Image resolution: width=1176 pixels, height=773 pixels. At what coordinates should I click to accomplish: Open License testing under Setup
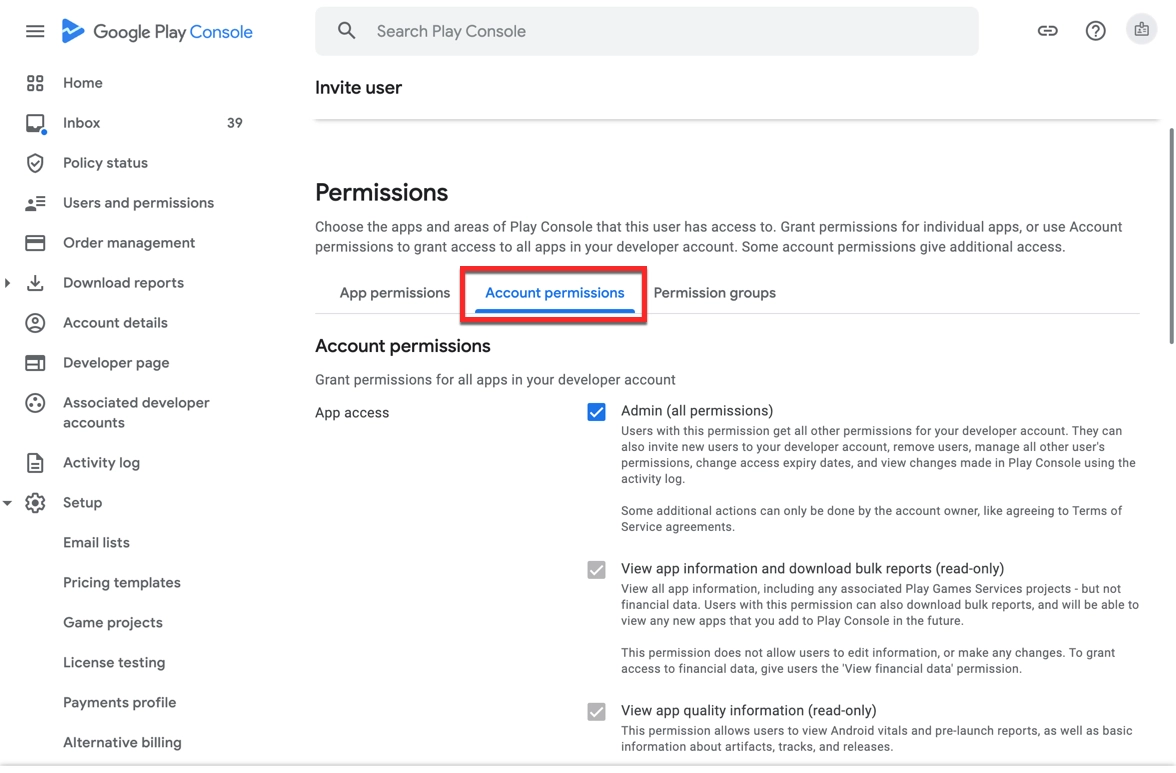[114, 663]
